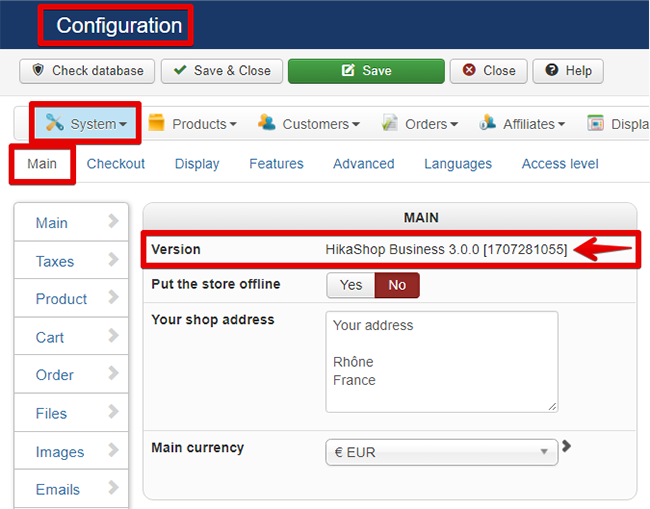Screen dimensions: 650x509
Task: Click the green Save button
Action: [x=366, y=71]
